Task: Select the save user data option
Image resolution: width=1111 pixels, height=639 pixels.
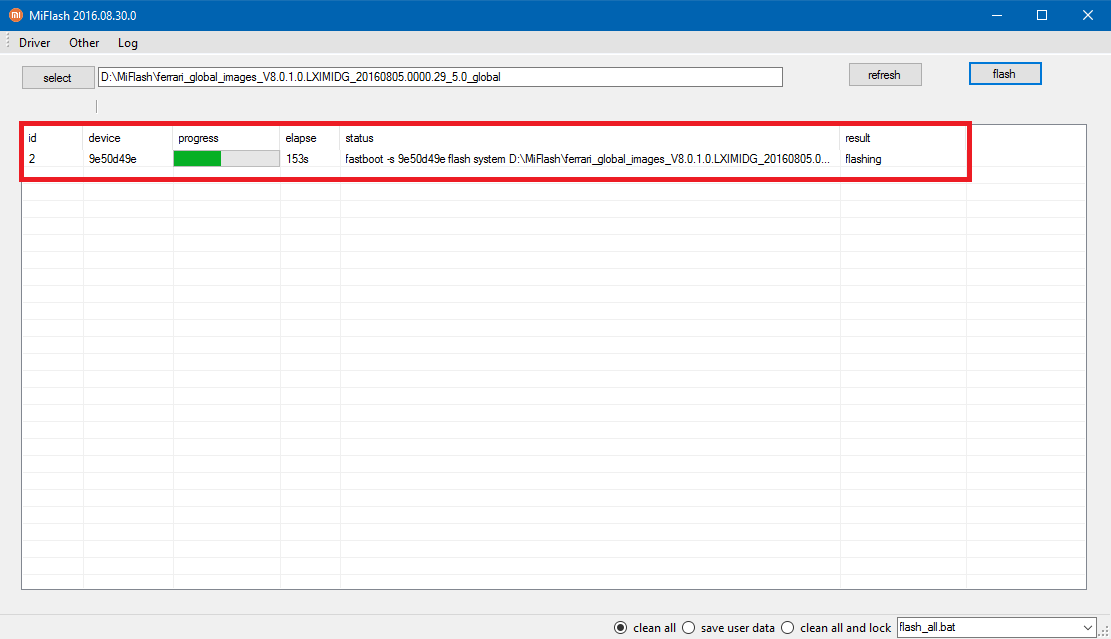Action: [x=728, y=628]
